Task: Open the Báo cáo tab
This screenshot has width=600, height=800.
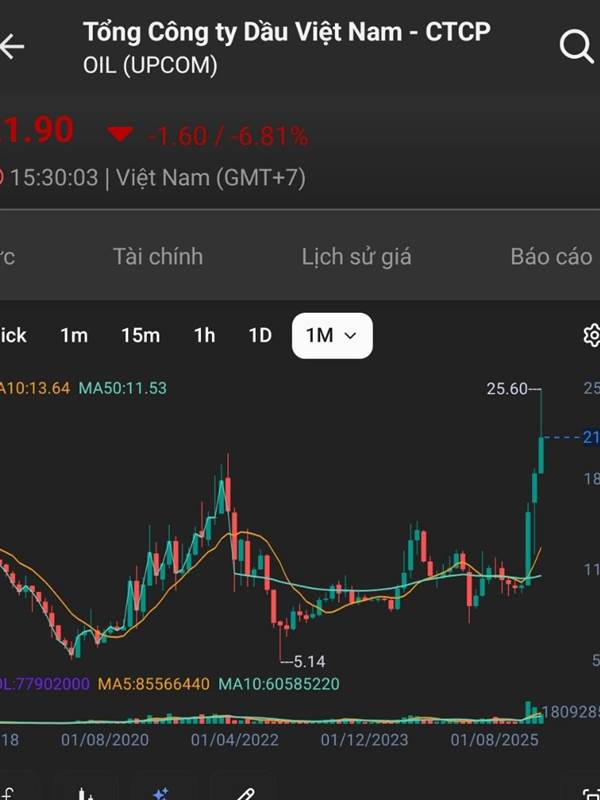Action: click(552, 257)
